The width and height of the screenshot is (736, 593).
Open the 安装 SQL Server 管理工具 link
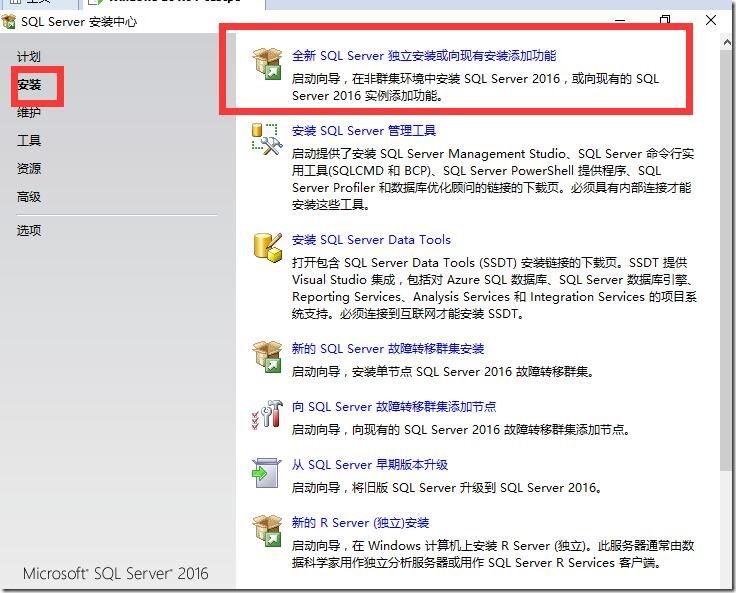click(x=364, y=131)
